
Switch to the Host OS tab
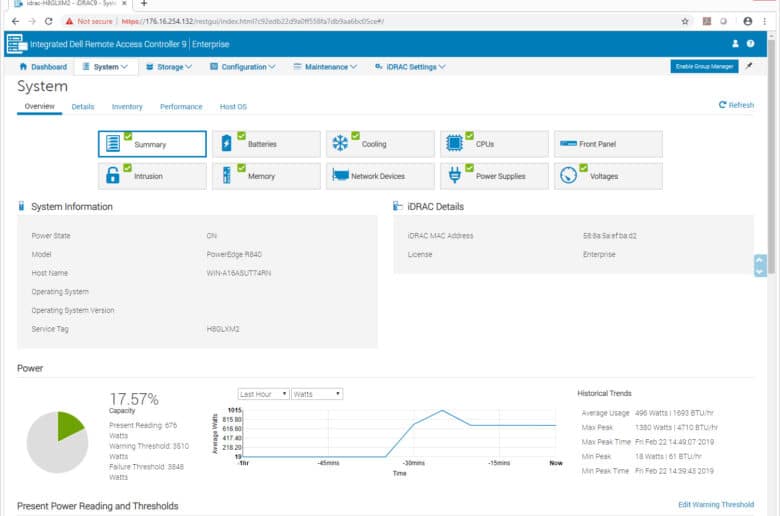tap(233, 107)
